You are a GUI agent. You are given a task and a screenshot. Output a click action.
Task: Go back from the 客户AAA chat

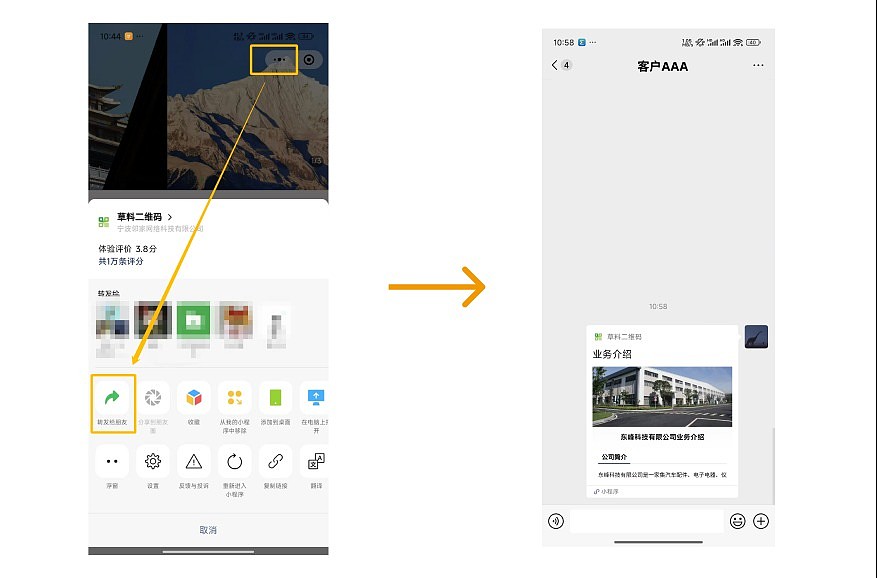click(x=554, y=65)
